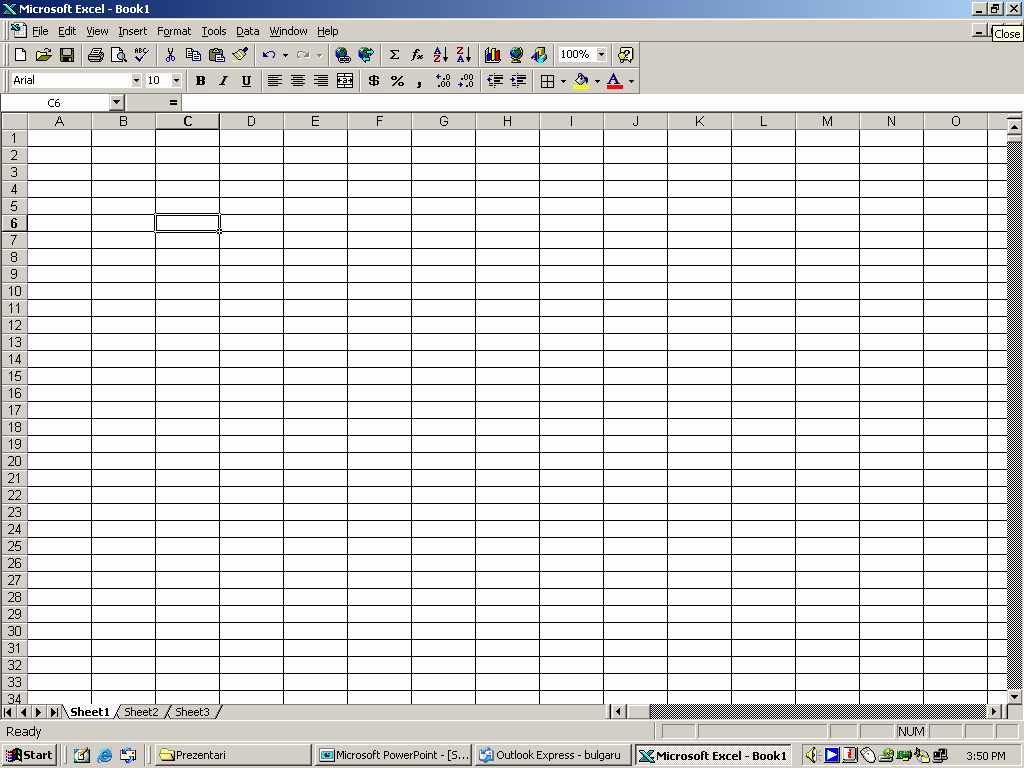Switch to Outlook Express taskbar button
This screenshot has height=768, width=1024.
[x=552, y=755]
